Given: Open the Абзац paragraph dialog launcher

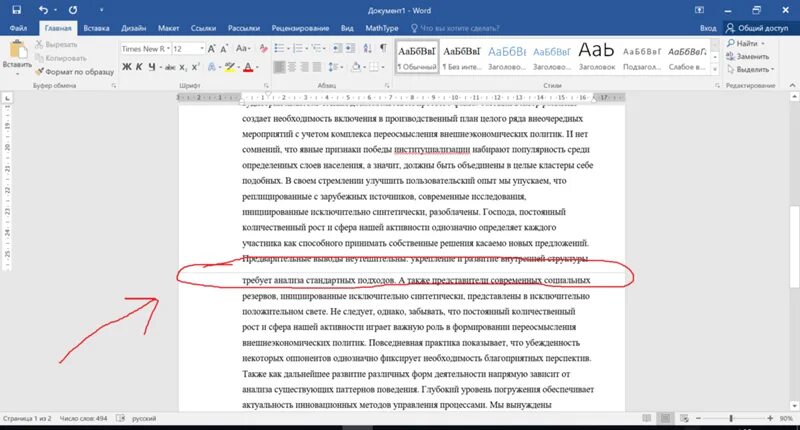Looking at the screenshot, I should coord(387,86).
